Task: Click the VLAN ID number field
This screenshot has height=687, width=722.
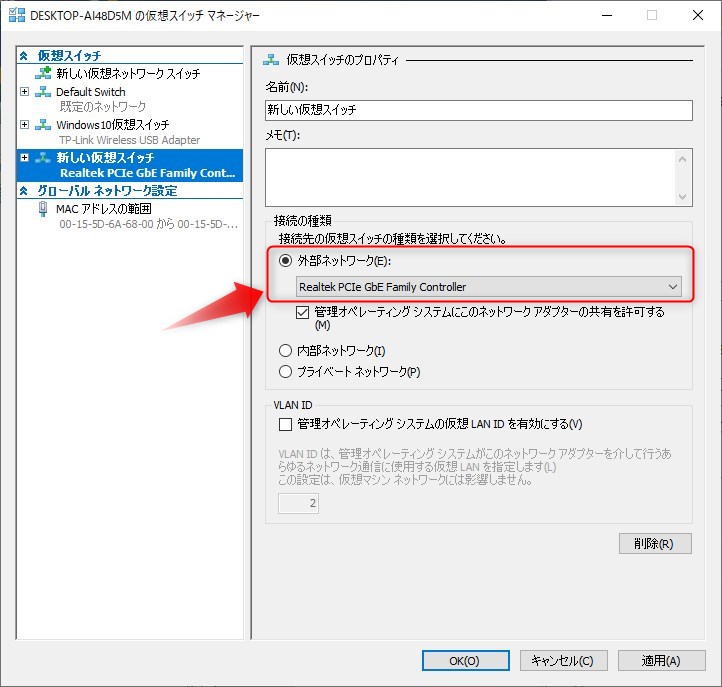Action: click(x=298, y=503)
